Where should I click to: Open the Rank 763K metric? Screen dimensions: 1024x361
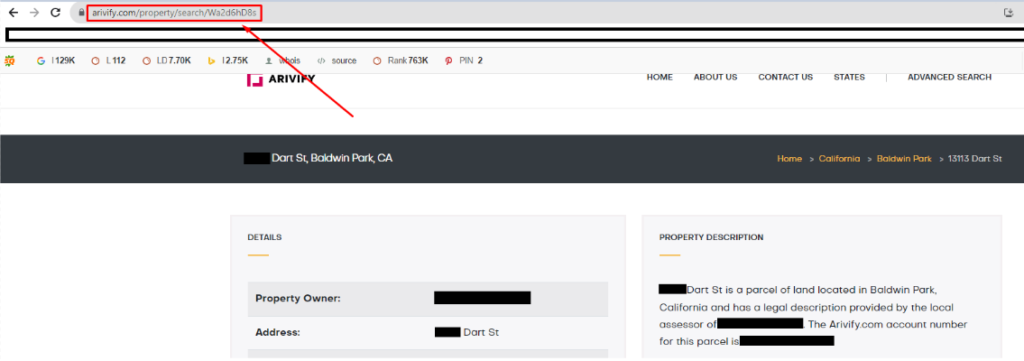[400, 61]
